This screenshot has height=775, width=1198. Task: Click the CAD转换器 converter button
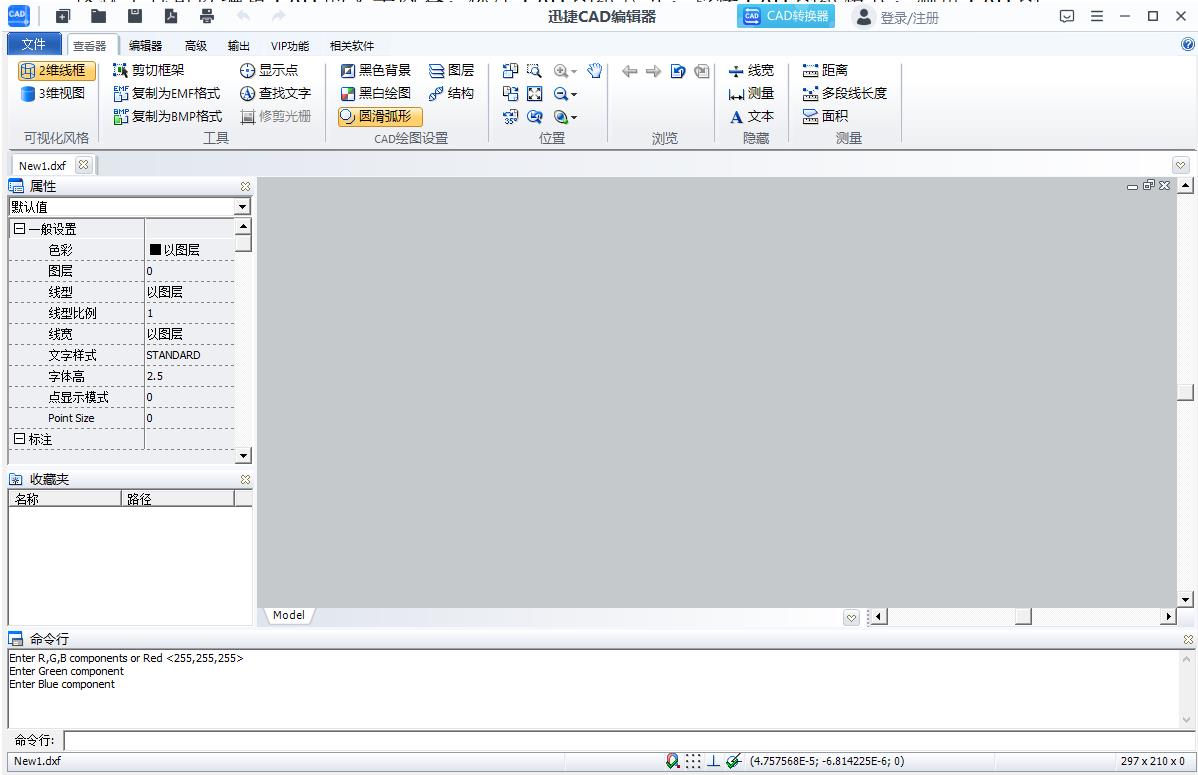(x=785, y=16)
